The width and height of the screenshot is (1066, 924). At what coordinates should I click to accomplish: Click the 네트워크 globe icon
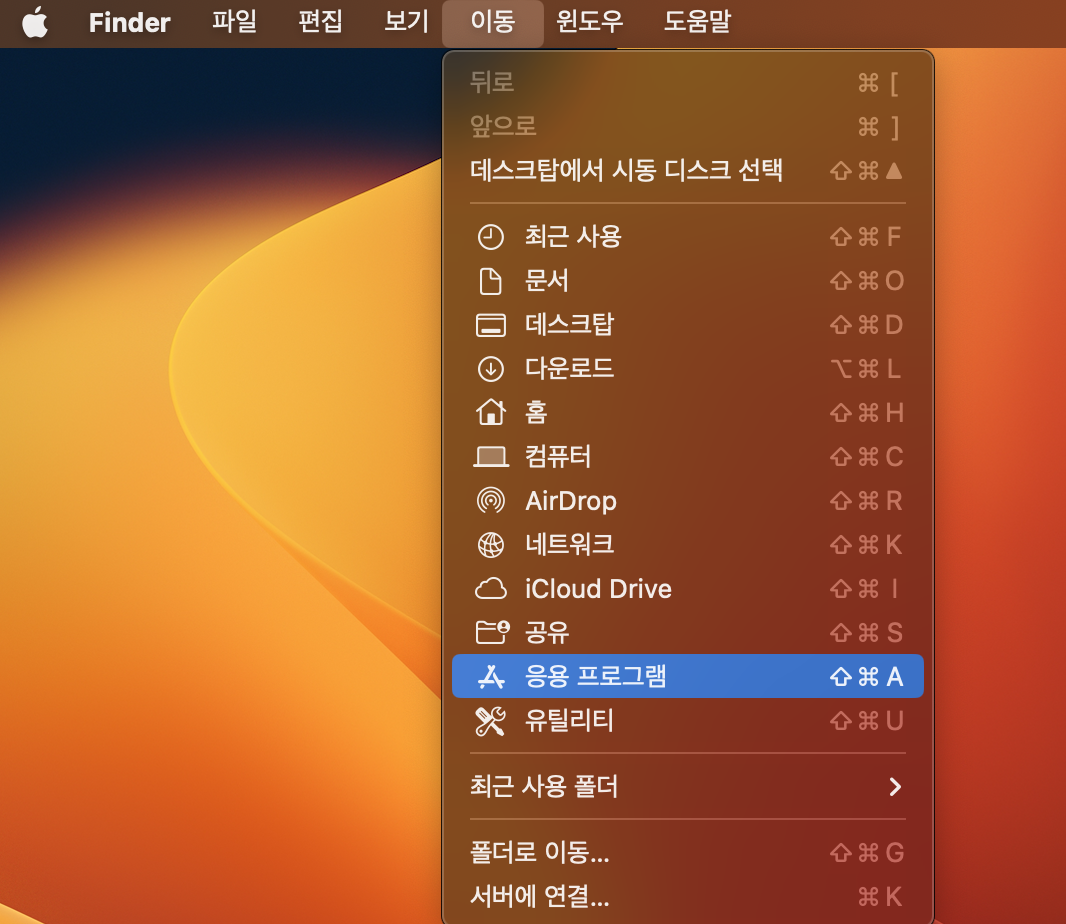491,545
